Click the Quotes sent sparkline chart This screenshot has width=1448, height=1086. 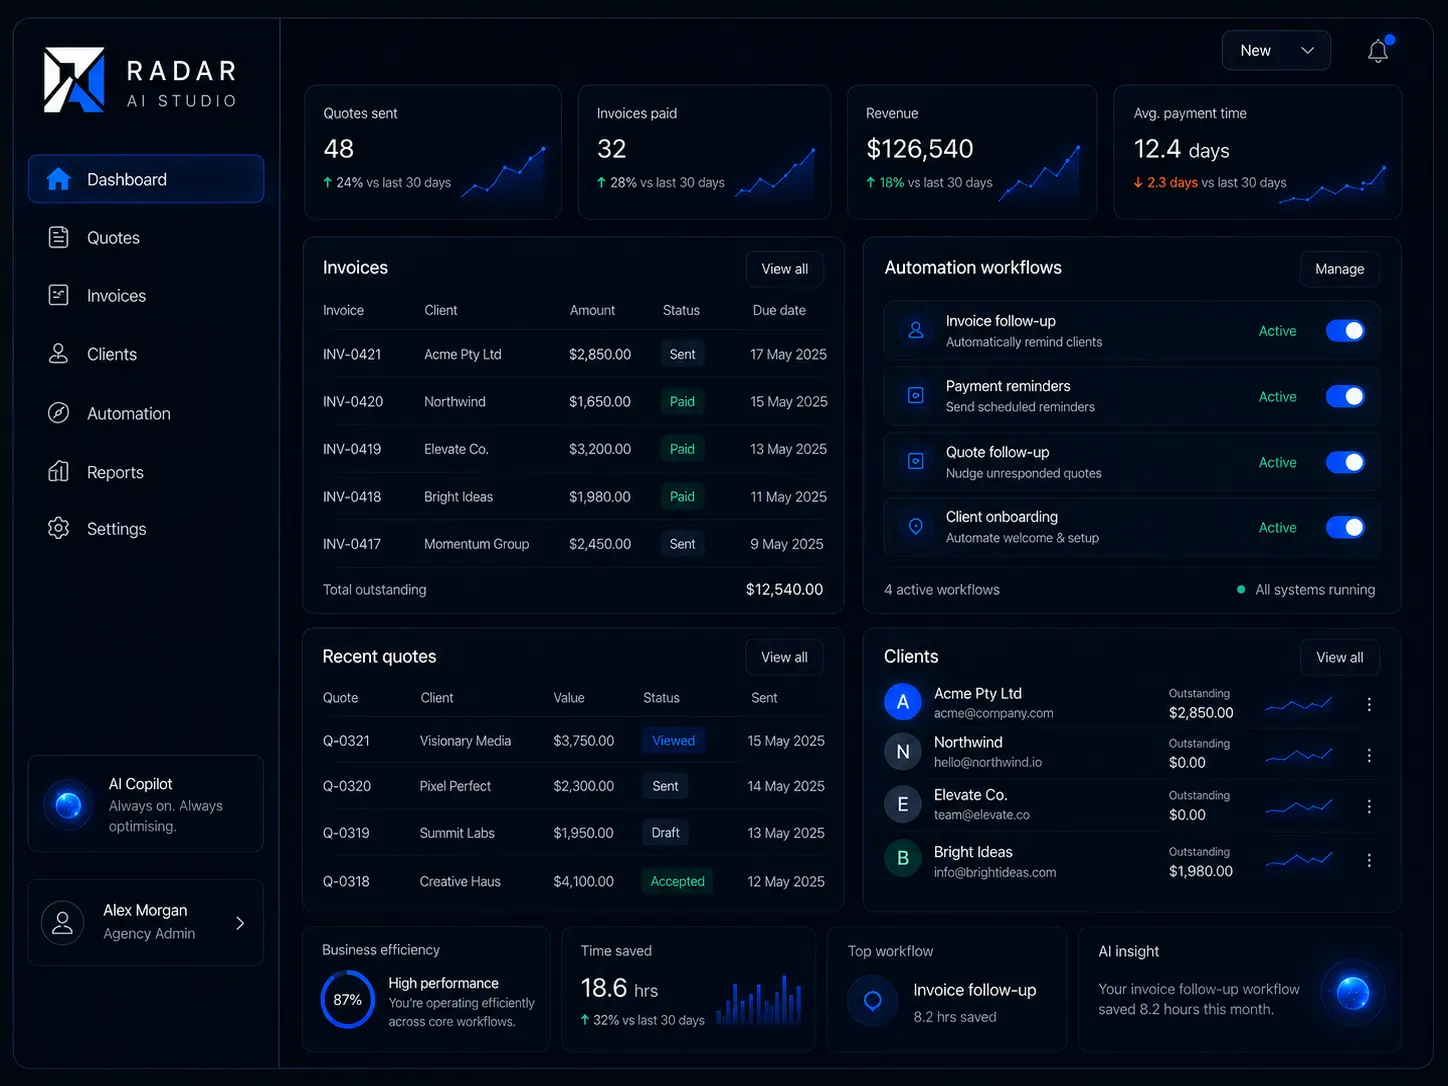click(503, 172)
